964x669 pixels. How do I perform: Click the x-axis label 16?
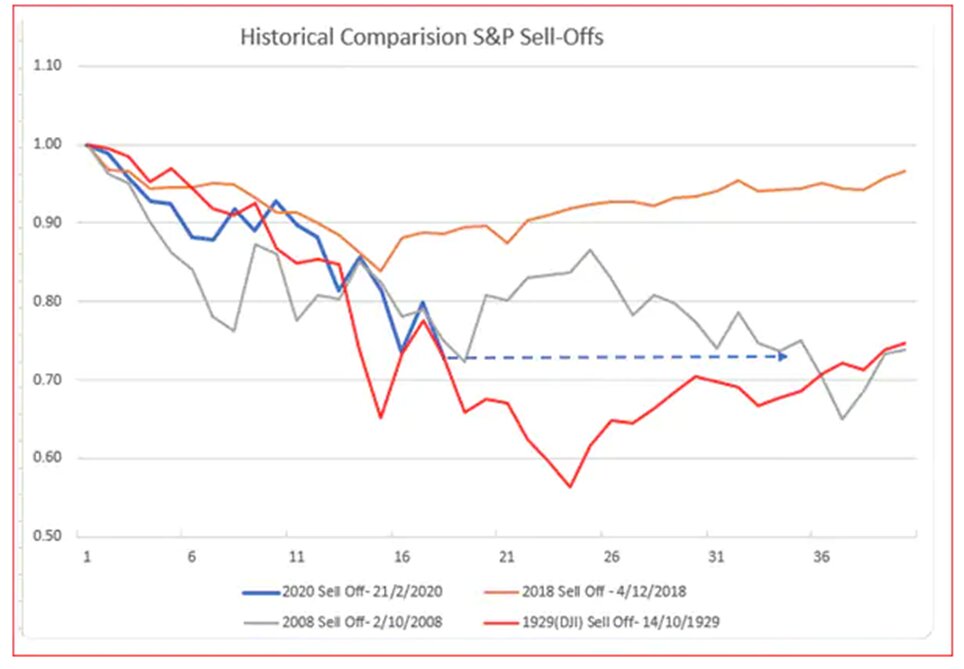[401, 557]
